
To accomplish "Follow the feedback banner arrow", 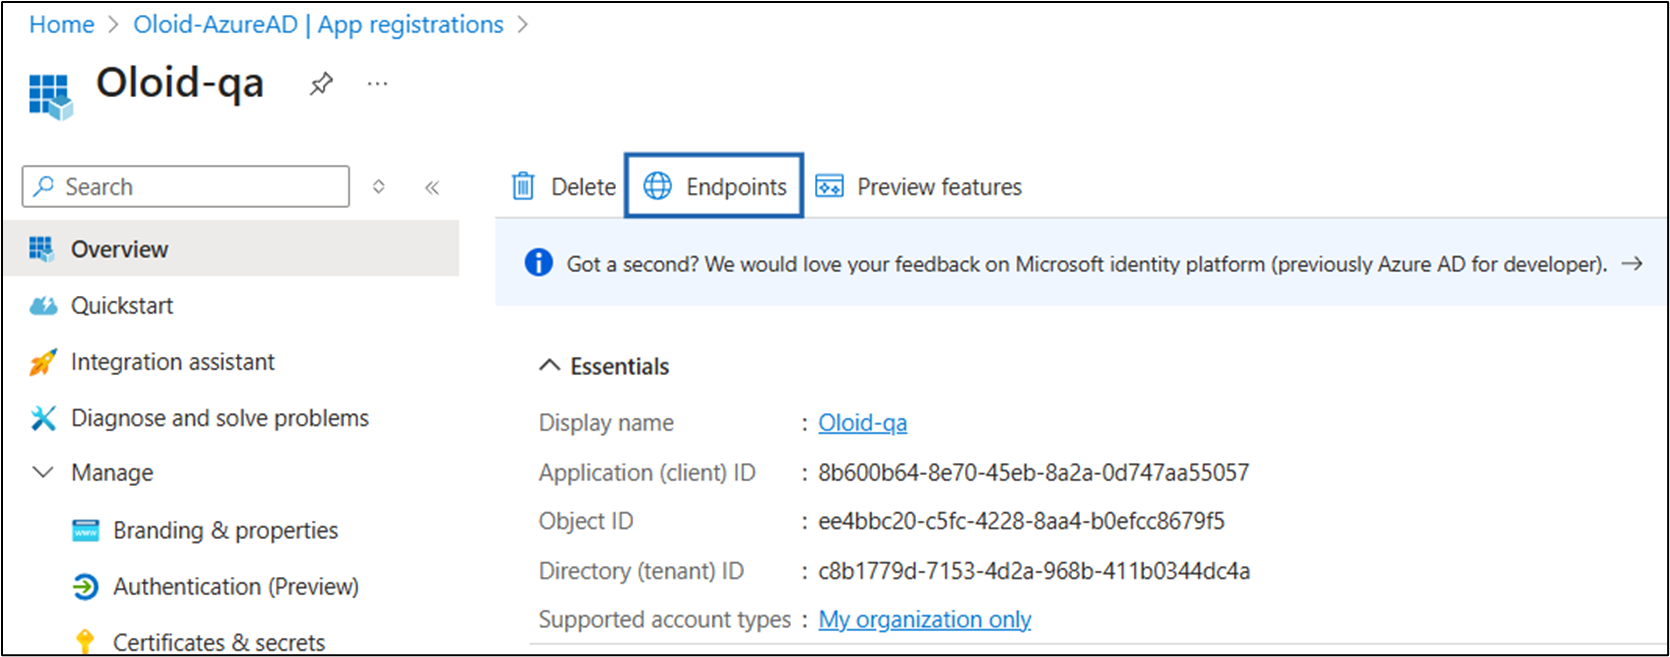I will (1632, 263).
